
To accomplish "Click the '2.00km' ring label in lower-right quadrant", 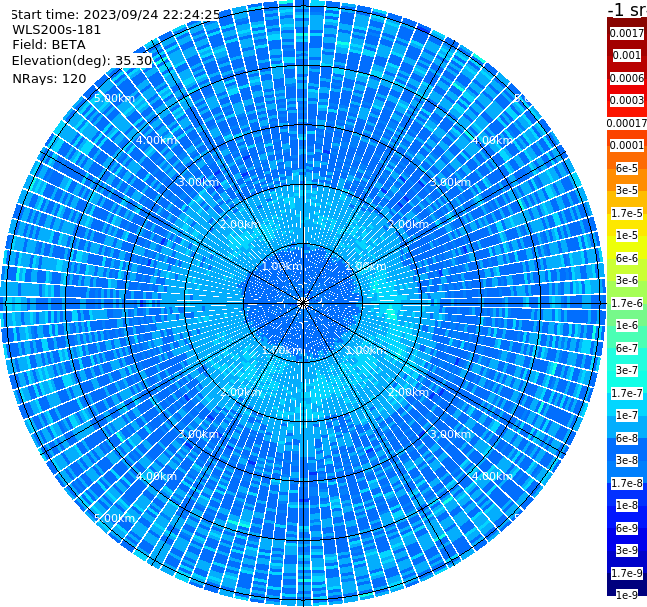I will click(408, 392).
